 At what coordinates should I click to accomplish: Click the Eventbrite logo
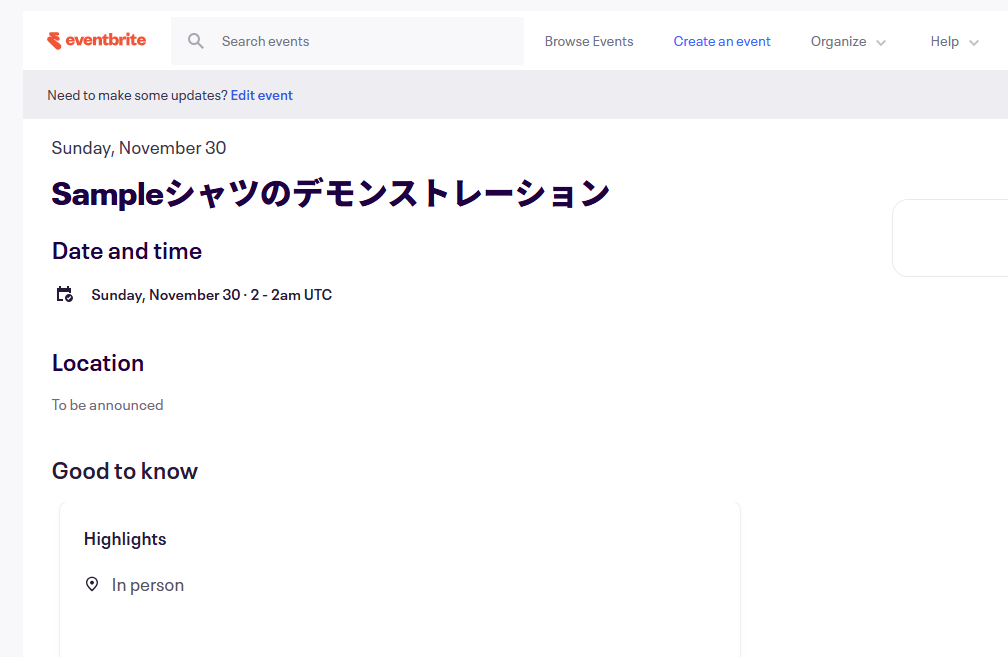tap(96, 40)
